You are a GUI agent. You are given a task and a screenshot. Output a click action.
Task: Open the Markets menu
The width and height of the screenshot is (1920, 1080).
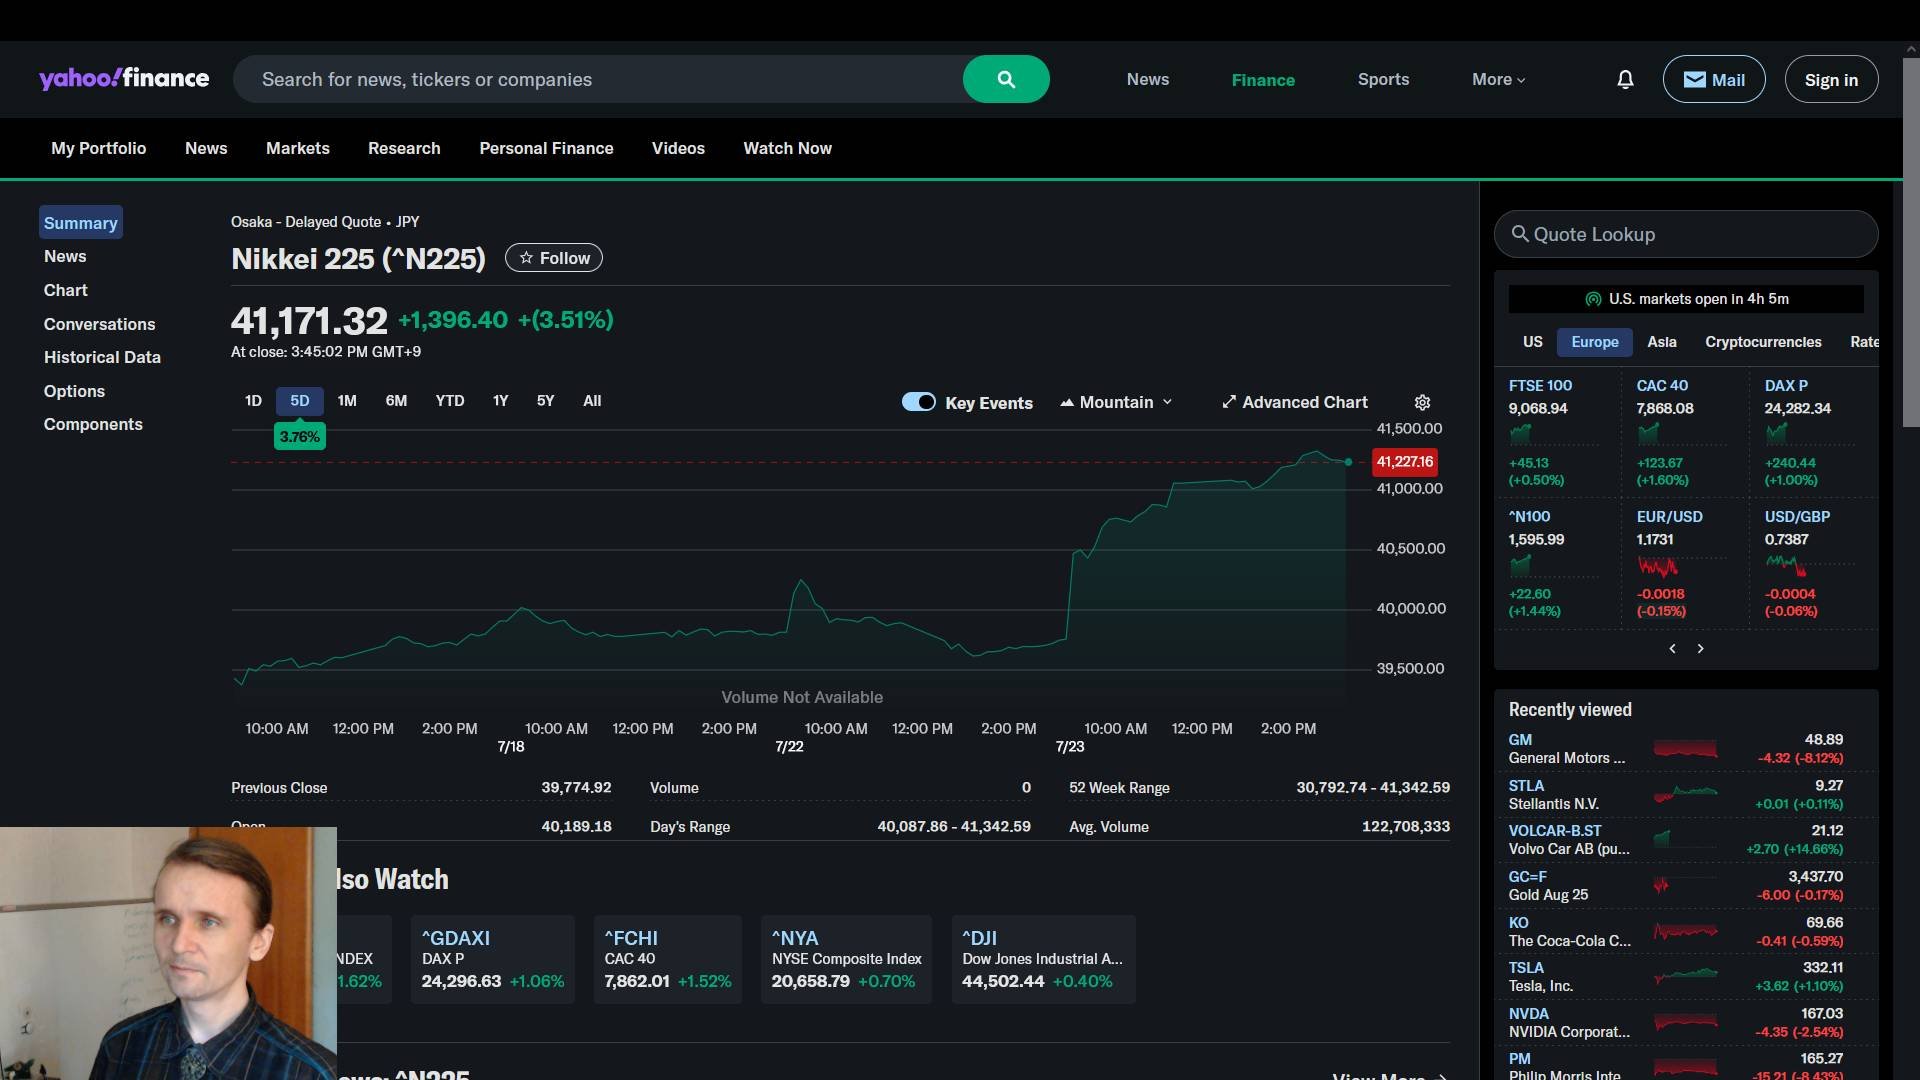(x=298, y=148)
